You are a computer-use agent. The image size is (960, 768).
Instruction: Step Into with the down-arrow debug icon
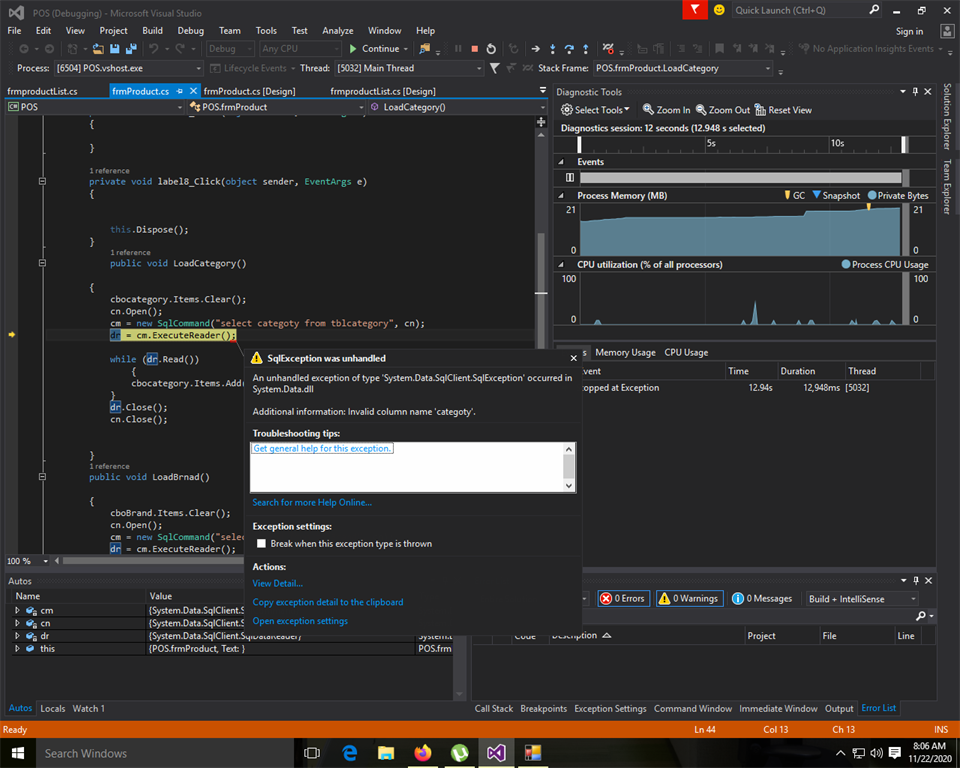[553, 48]
